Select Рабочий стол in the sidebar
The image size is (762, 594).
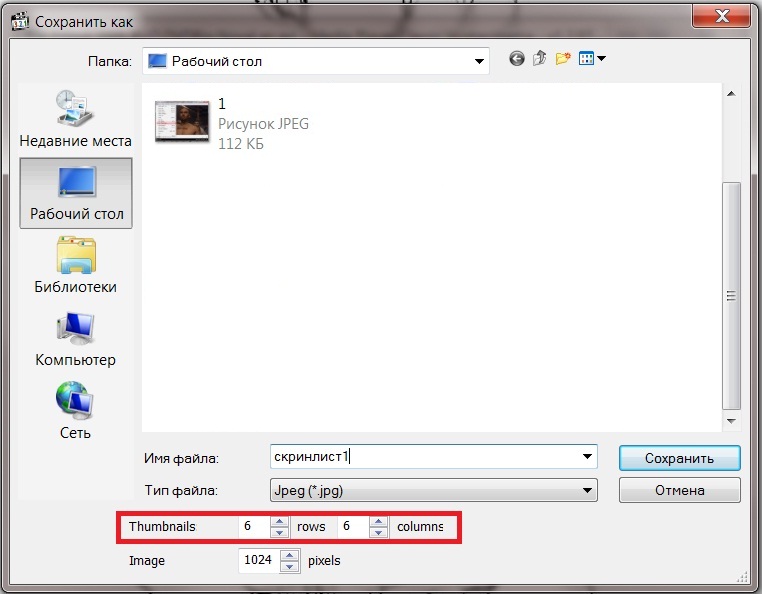76,192
